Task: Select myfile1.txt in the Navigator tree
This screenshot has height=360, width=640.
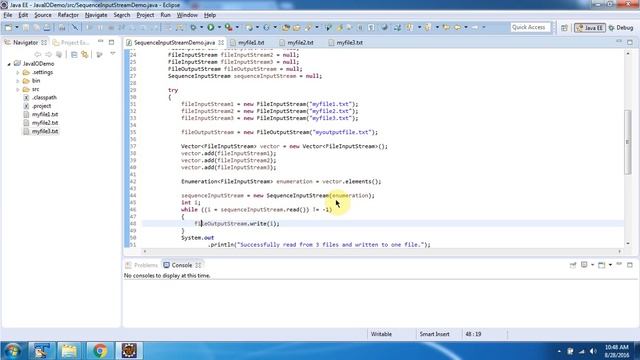Action: coord(41,115)
